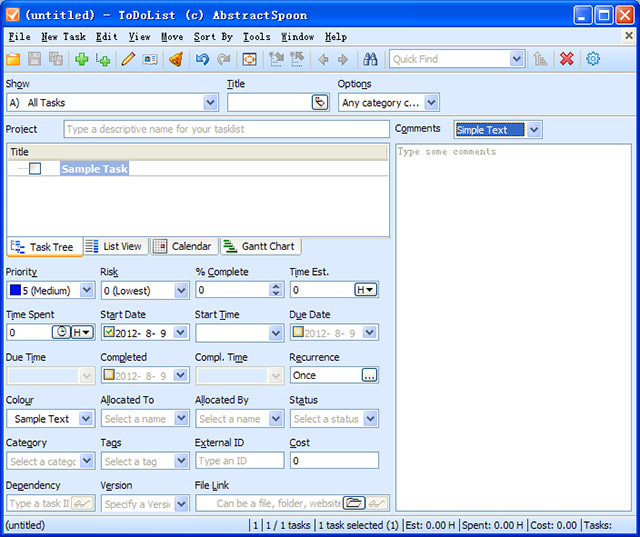Click the Project name input field
The width and height of the screenshot is (640, 537).
pyautogui.click(x=226, y=129)
